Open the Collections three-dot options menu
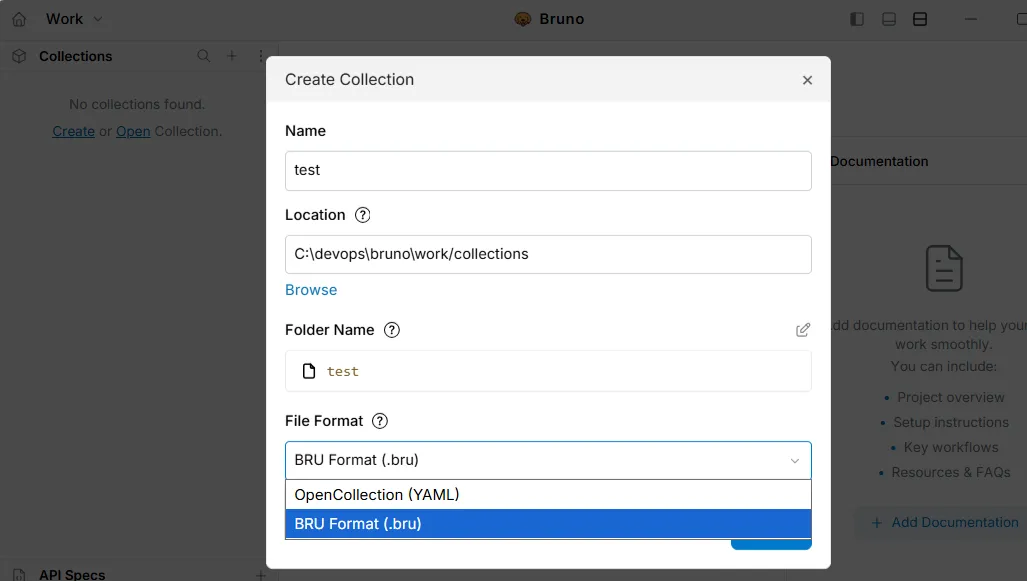The width and height of the screenshot is (1027, 581). 261,56
